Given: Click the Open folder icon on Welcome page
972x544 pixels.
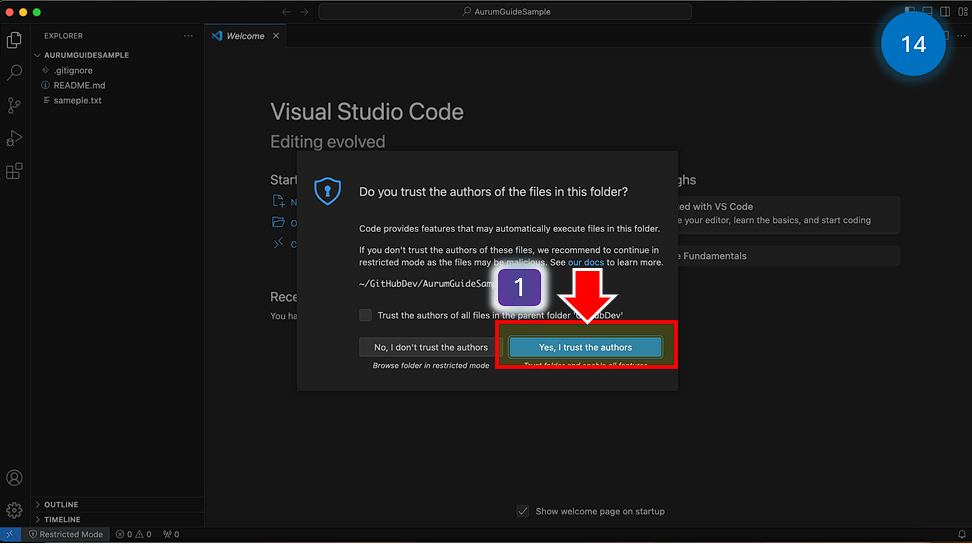Looking at the screenshot, I should click(278, 222).
